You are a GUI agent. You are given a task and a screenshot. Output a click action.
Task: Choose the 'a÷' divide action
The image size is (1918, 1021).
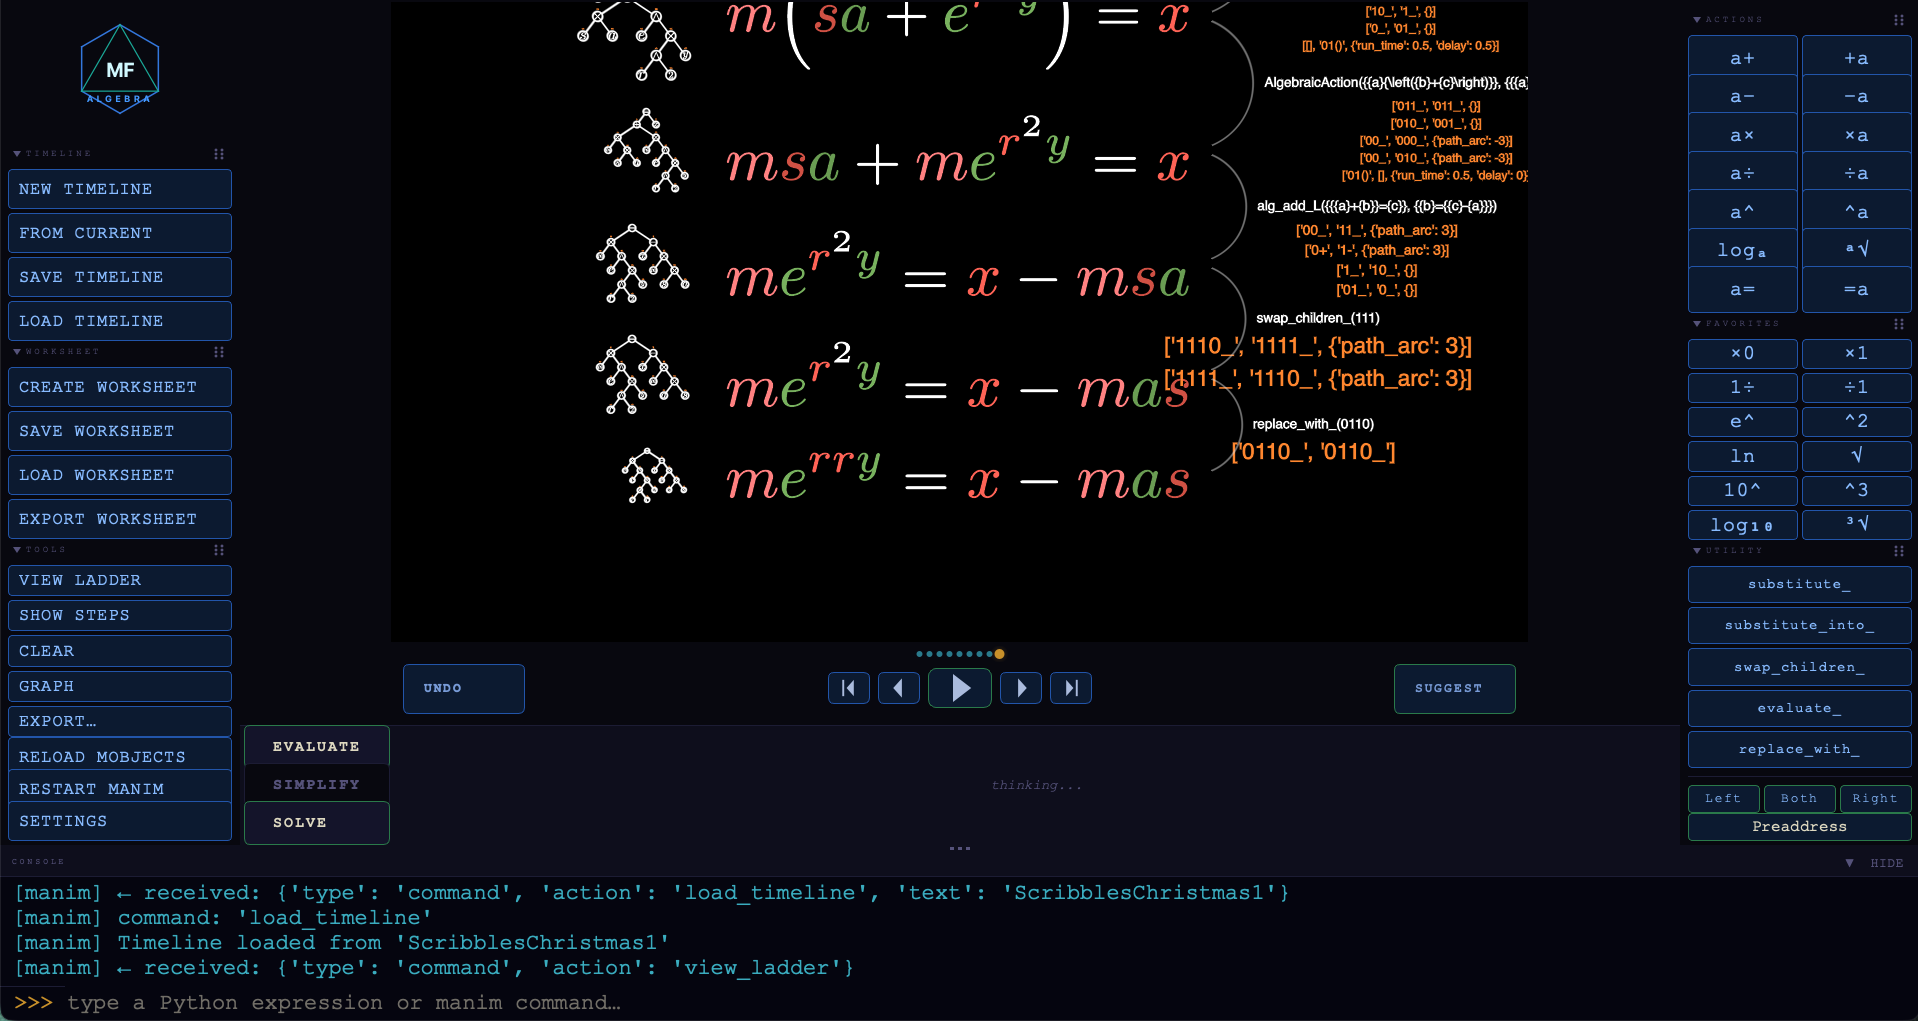tap(1742, 174)
